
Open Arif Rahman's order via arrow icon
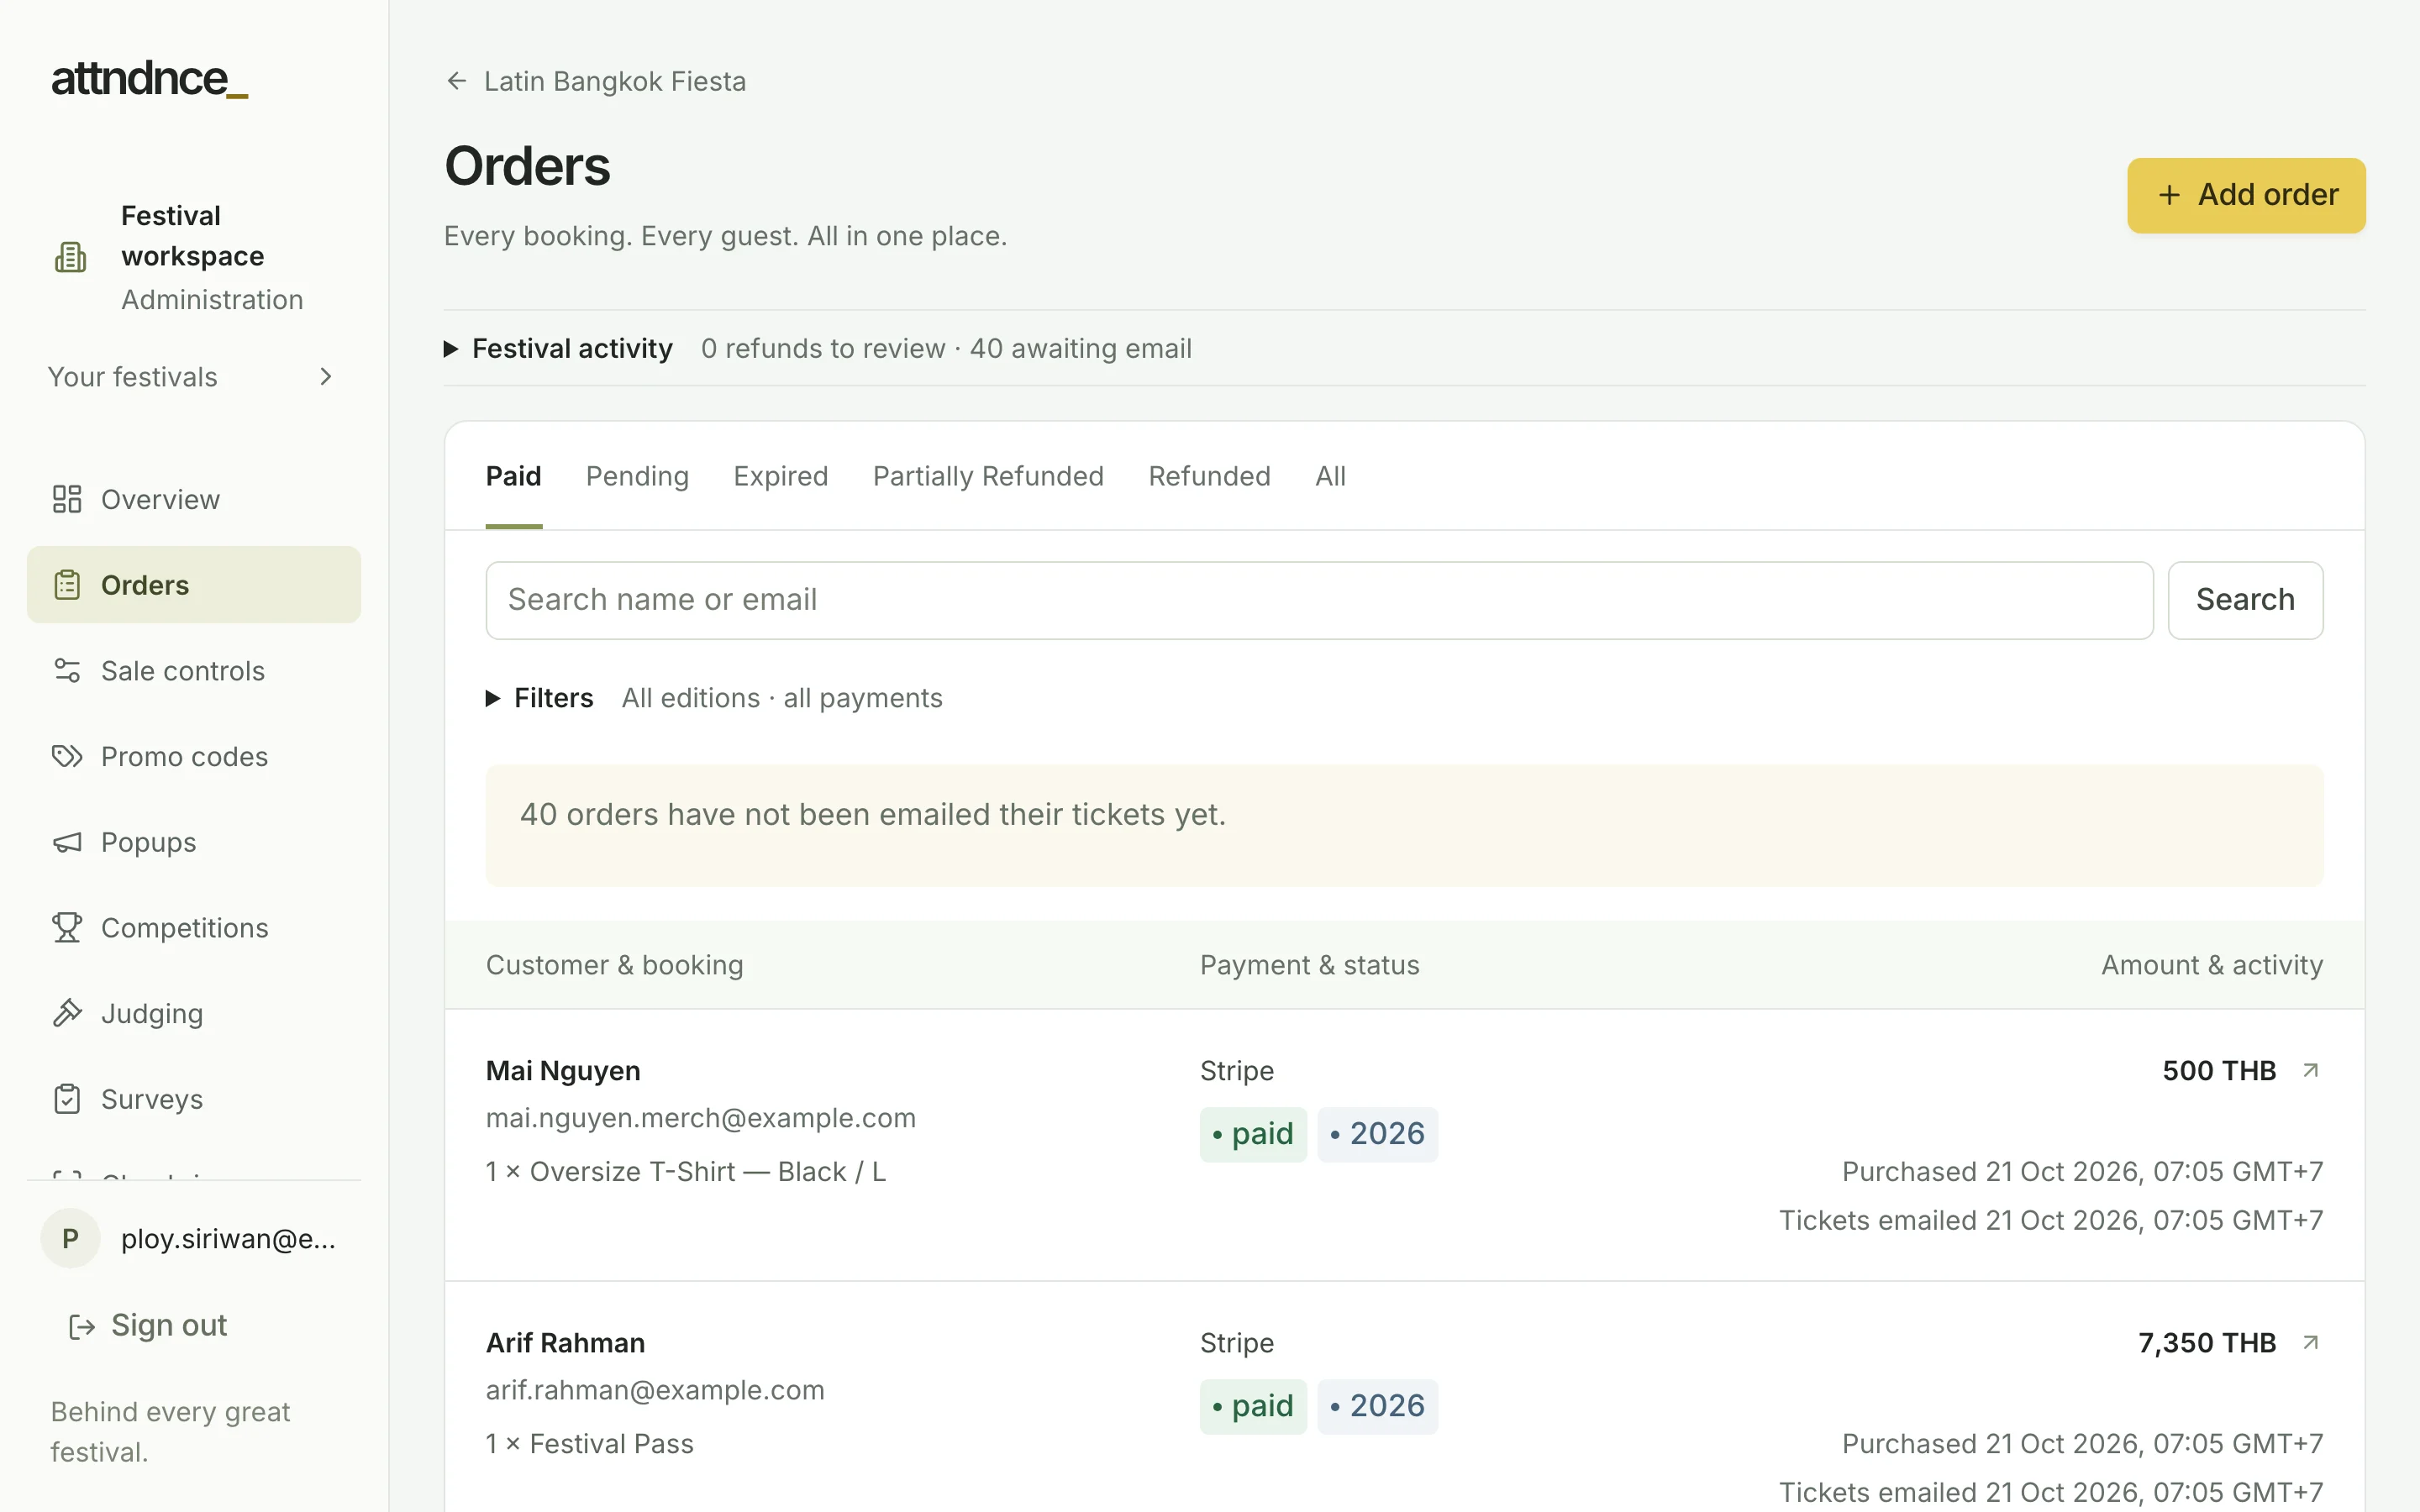(2311, 1343)
